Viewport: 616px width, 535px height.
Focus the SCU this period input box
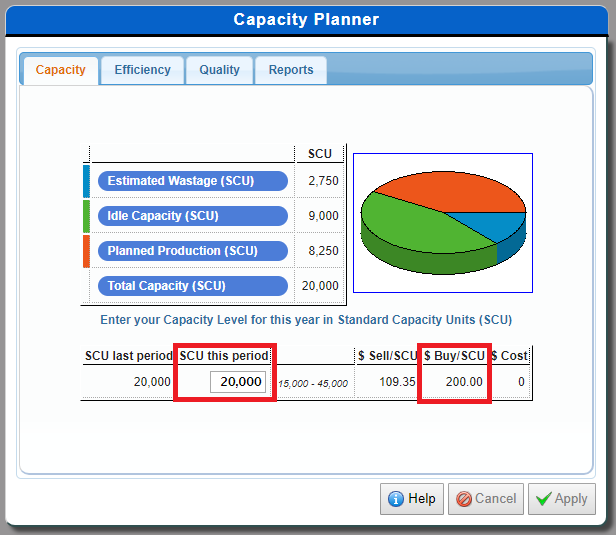tap(238, 382)
